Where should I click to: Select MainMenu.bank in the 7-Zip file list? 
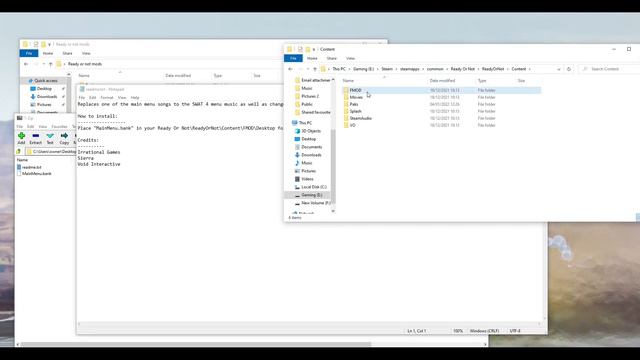point(34,173)
